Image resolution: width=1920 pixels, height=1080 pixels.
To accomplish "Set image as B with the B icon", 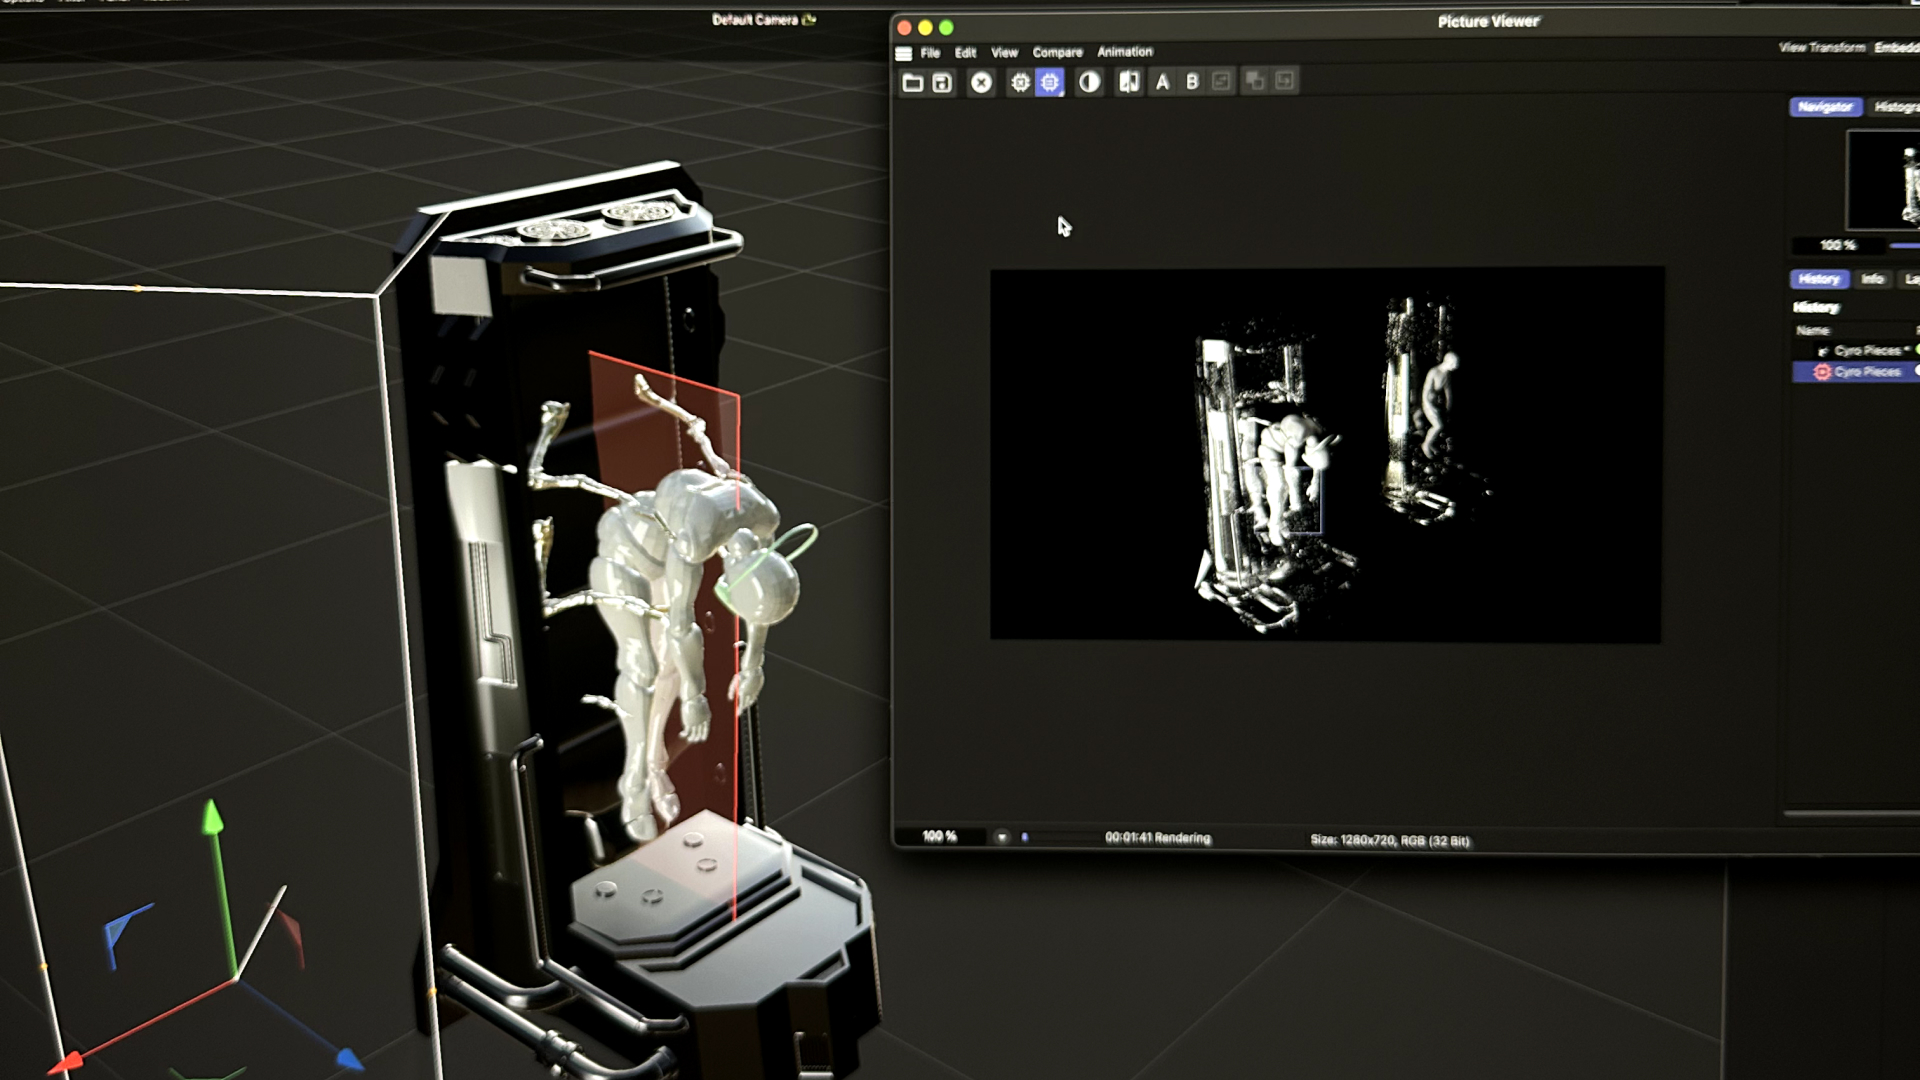I will coord(1192,82).
